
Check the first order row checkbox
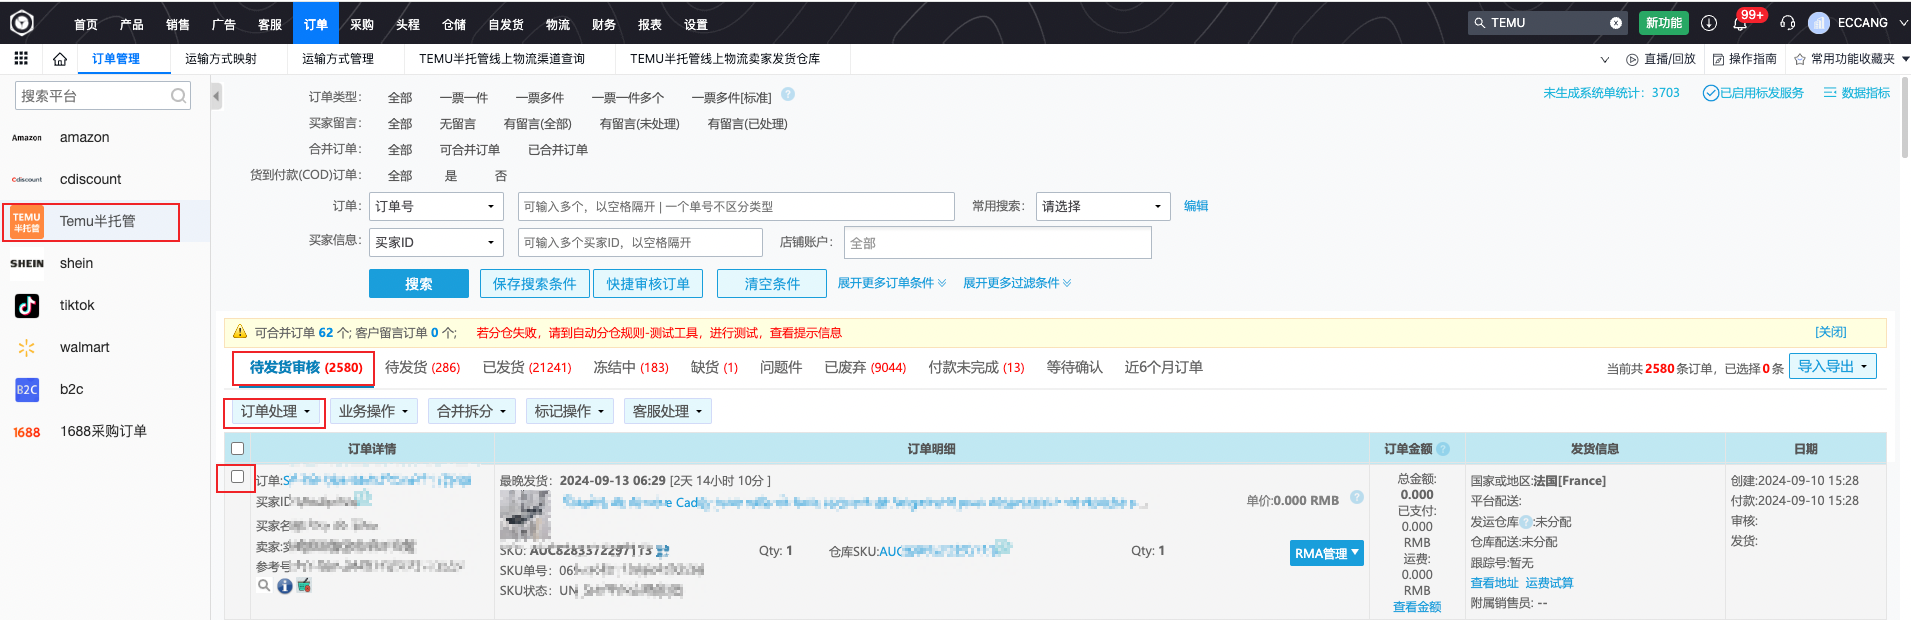point(237,477)
